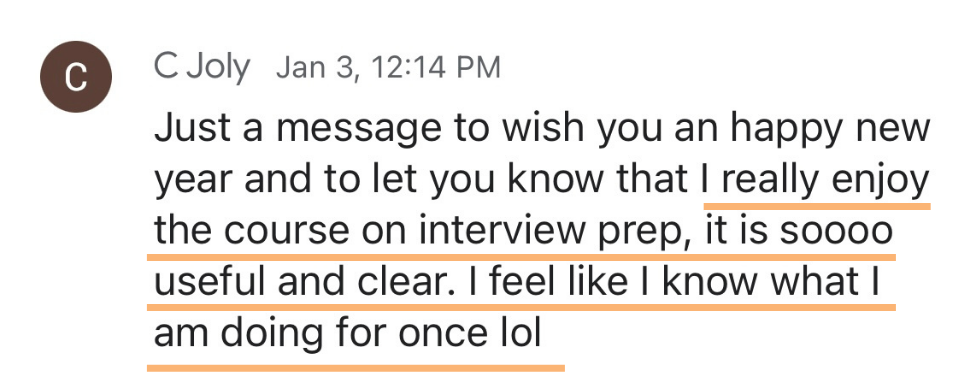Click the word "useful"
Viewport: 970px width, 391px height.
(x=210, y=282)
